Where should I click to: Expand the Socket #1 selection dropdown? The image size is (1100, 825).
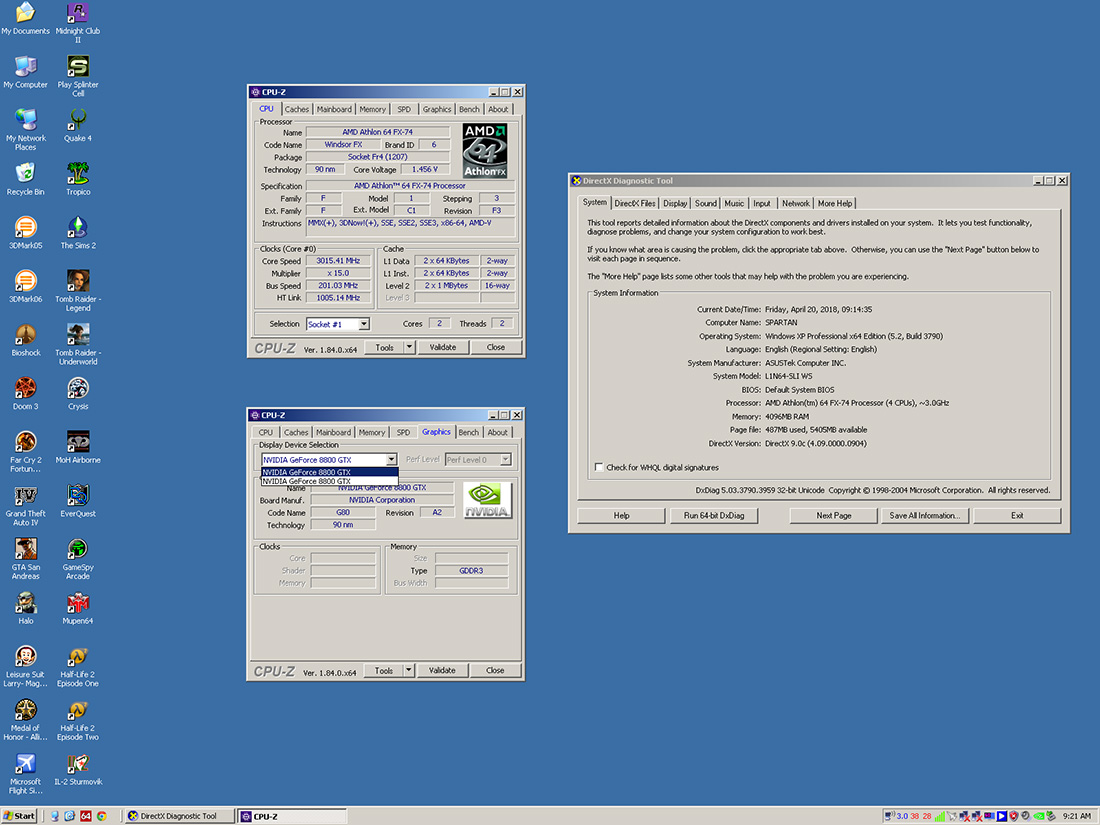point(363,324)
